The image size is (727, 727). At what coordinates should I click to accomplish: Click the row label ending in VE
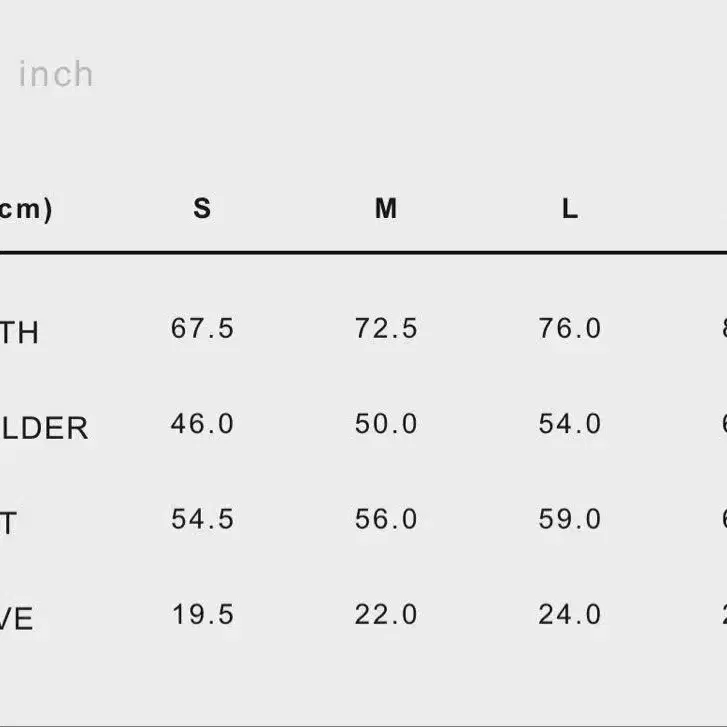coord(17,619)
